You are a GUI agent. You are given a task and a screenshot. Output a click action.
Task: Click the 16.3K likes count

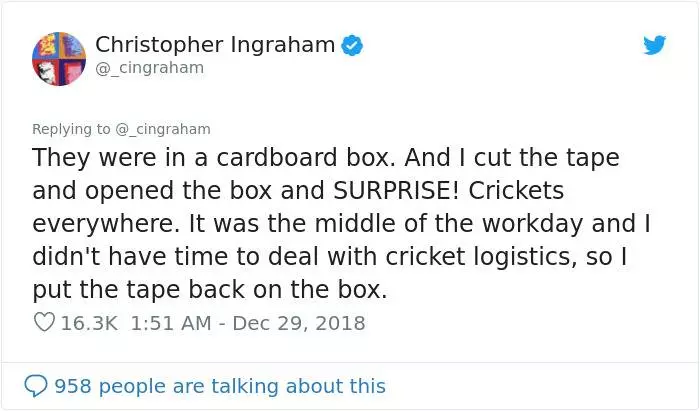click(x=89, y=323)
